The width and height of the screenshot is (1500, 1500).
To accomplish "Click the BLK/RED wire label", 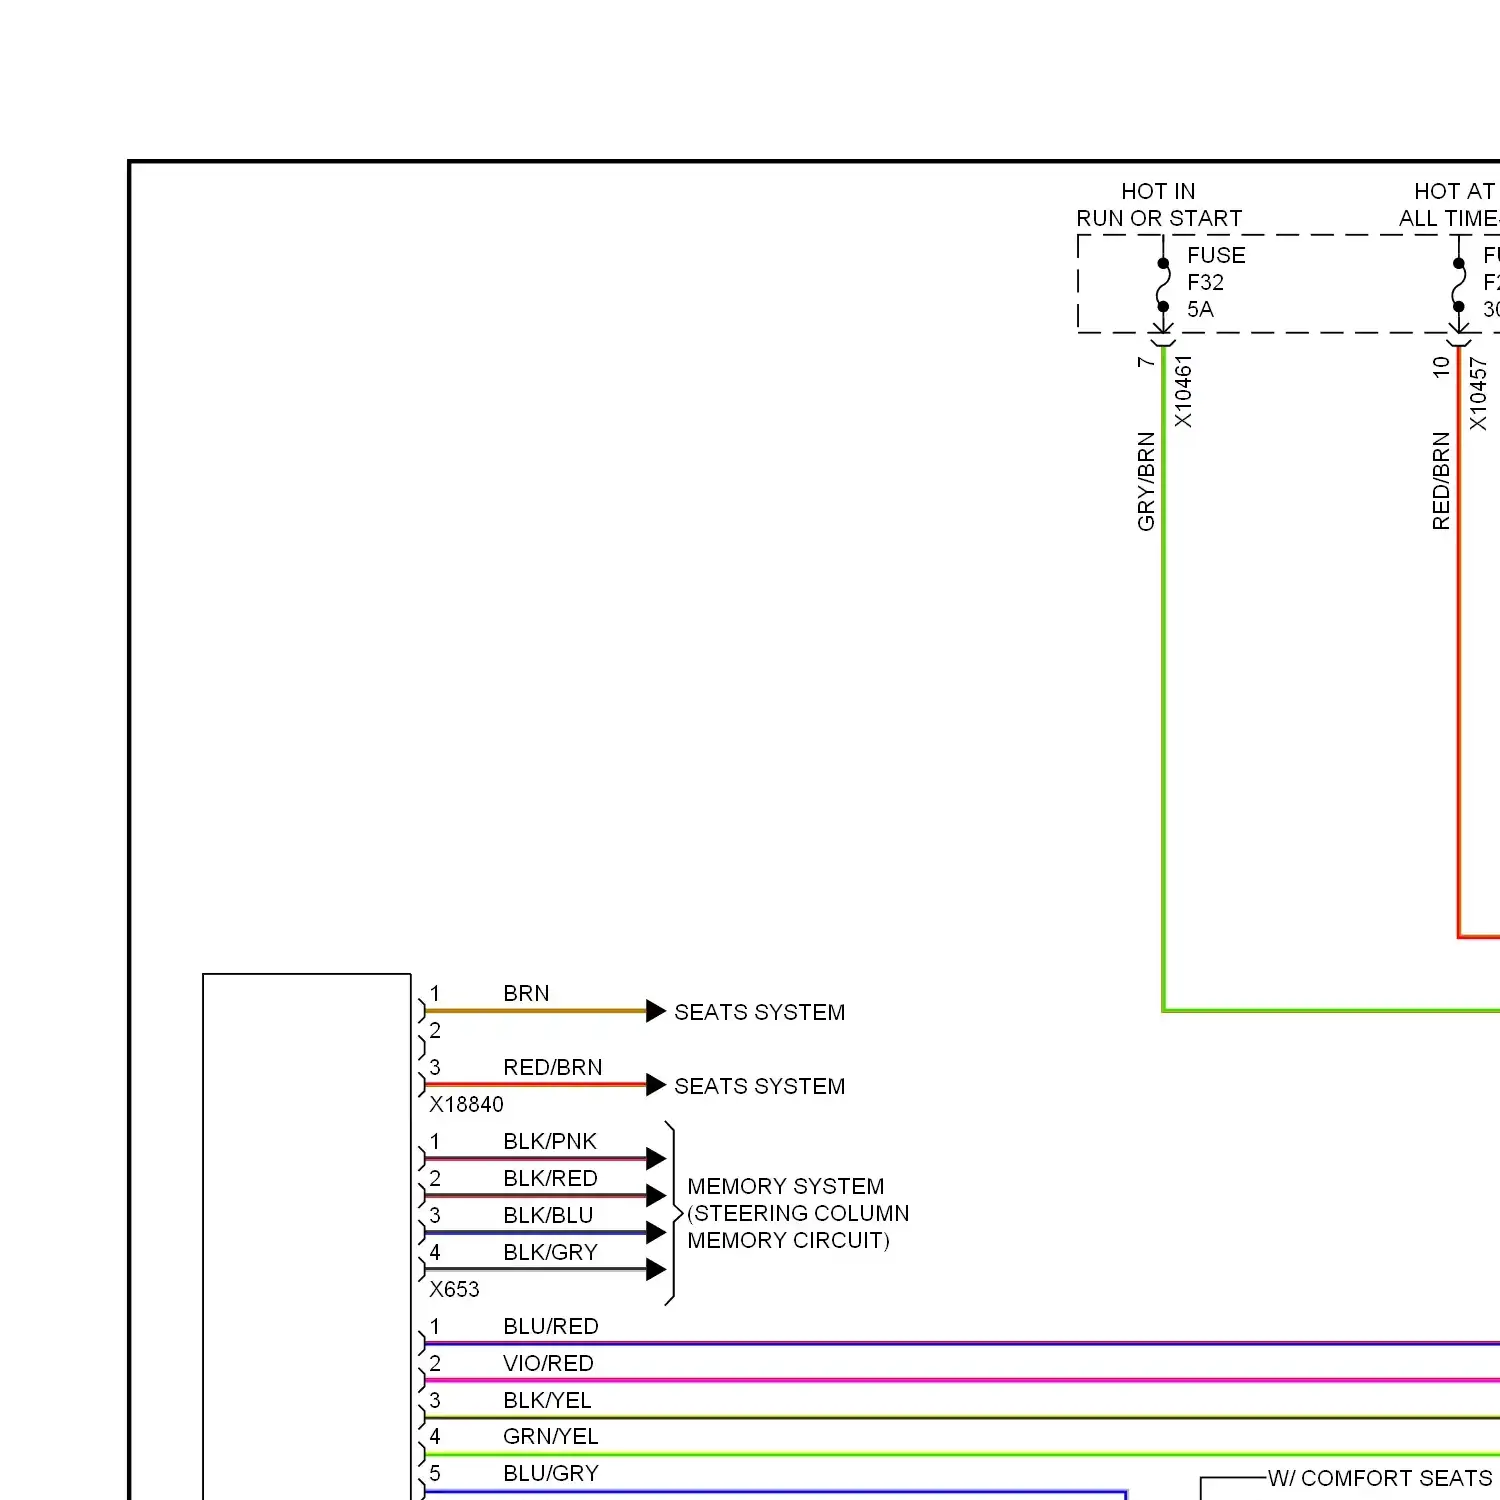I will [x=550, y=1178].
